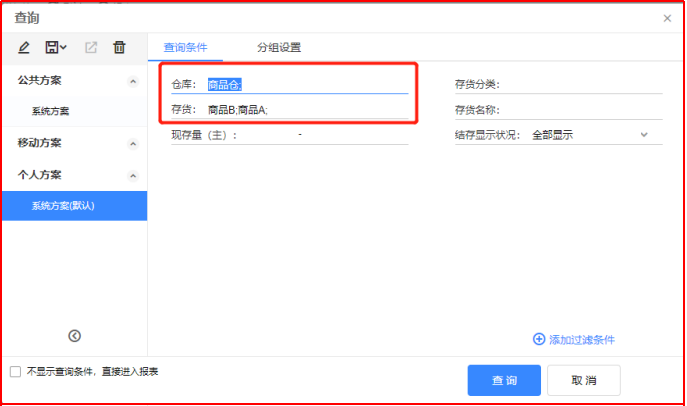
Task: Click the 取消 button
Action: point(584,380)
